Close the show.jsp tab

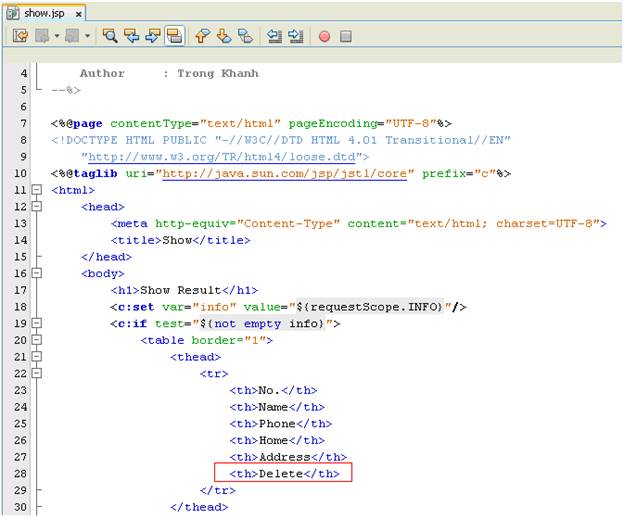pos(79,14)
